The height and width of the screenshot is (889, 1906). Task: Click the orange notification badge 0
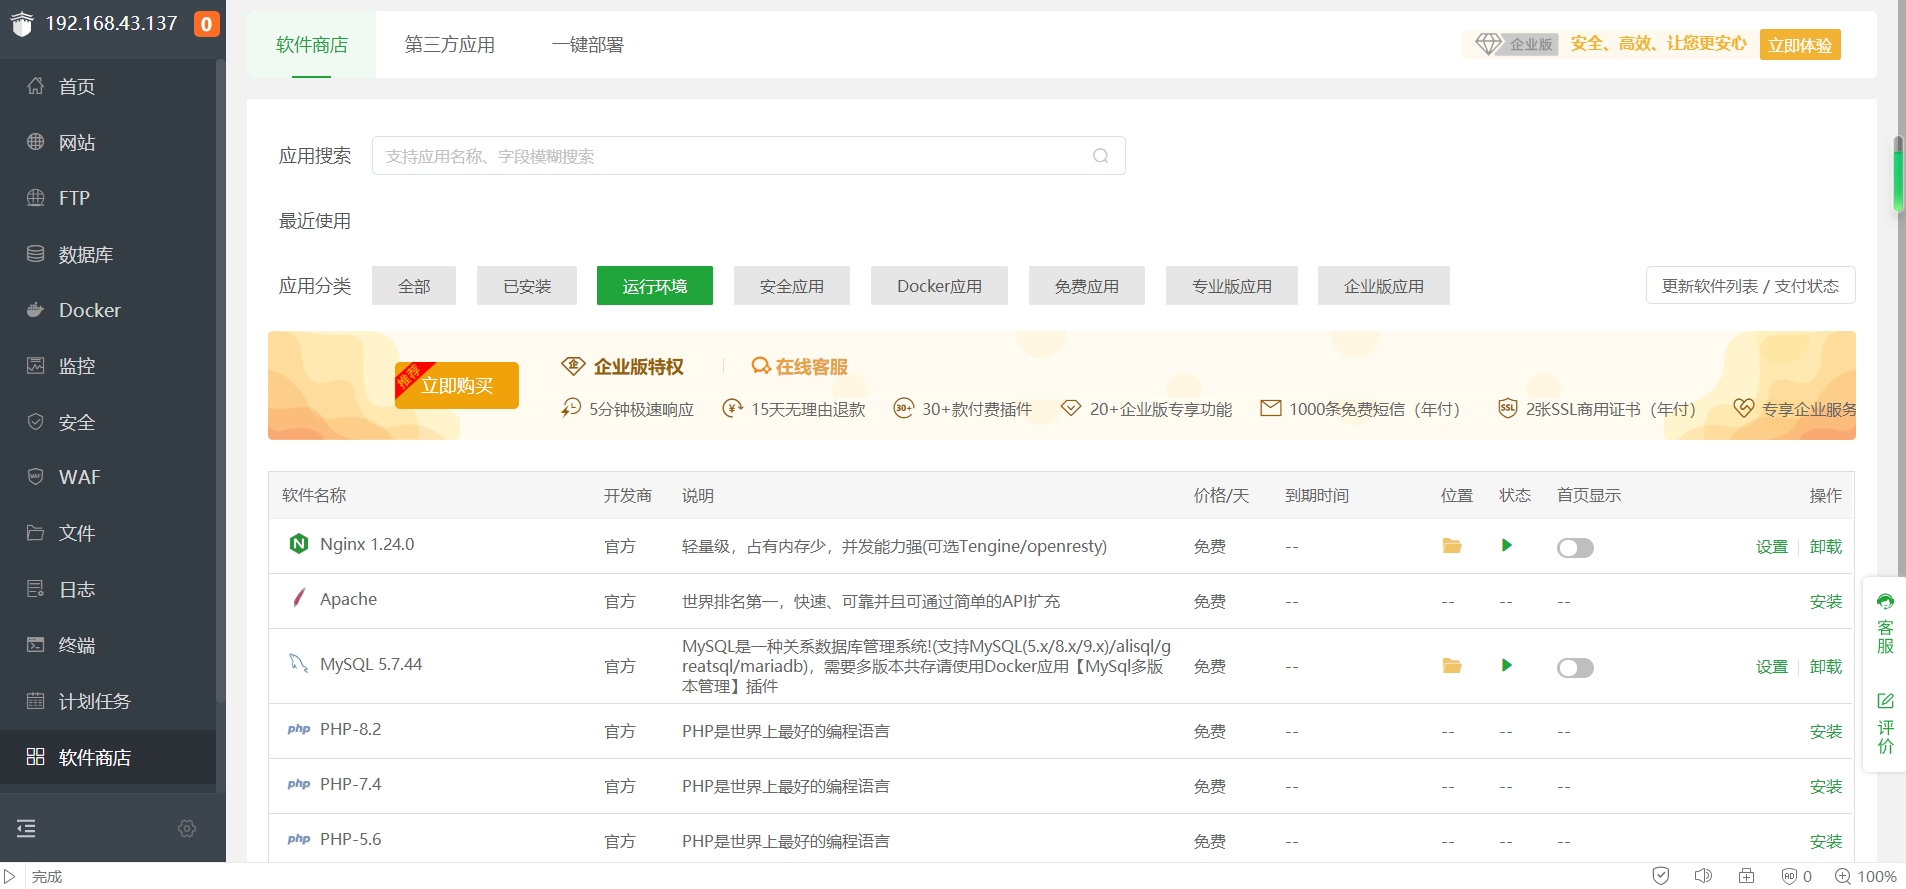(206, 24)
